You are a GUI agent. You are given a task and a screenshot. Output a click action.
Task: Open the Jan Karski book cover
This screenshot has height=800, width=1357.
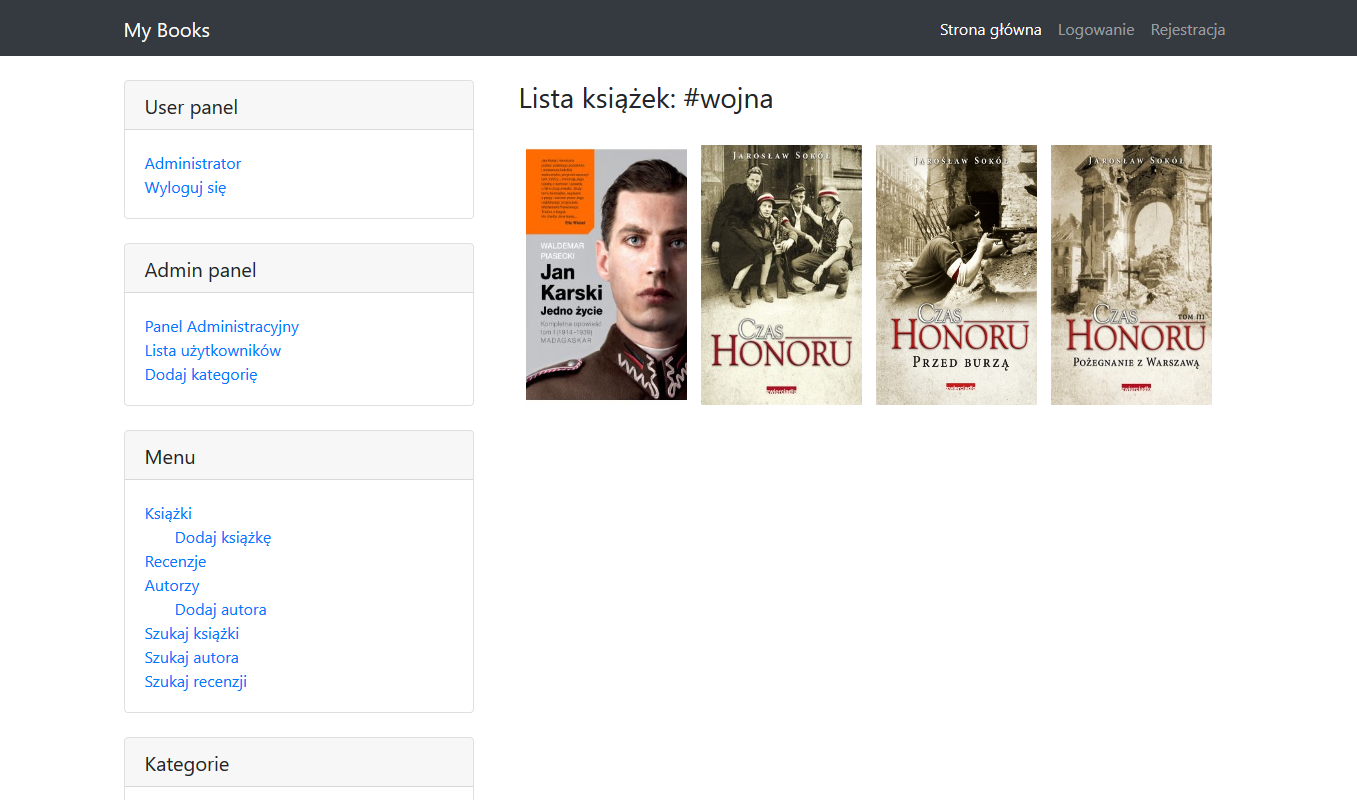pos(606,274)
